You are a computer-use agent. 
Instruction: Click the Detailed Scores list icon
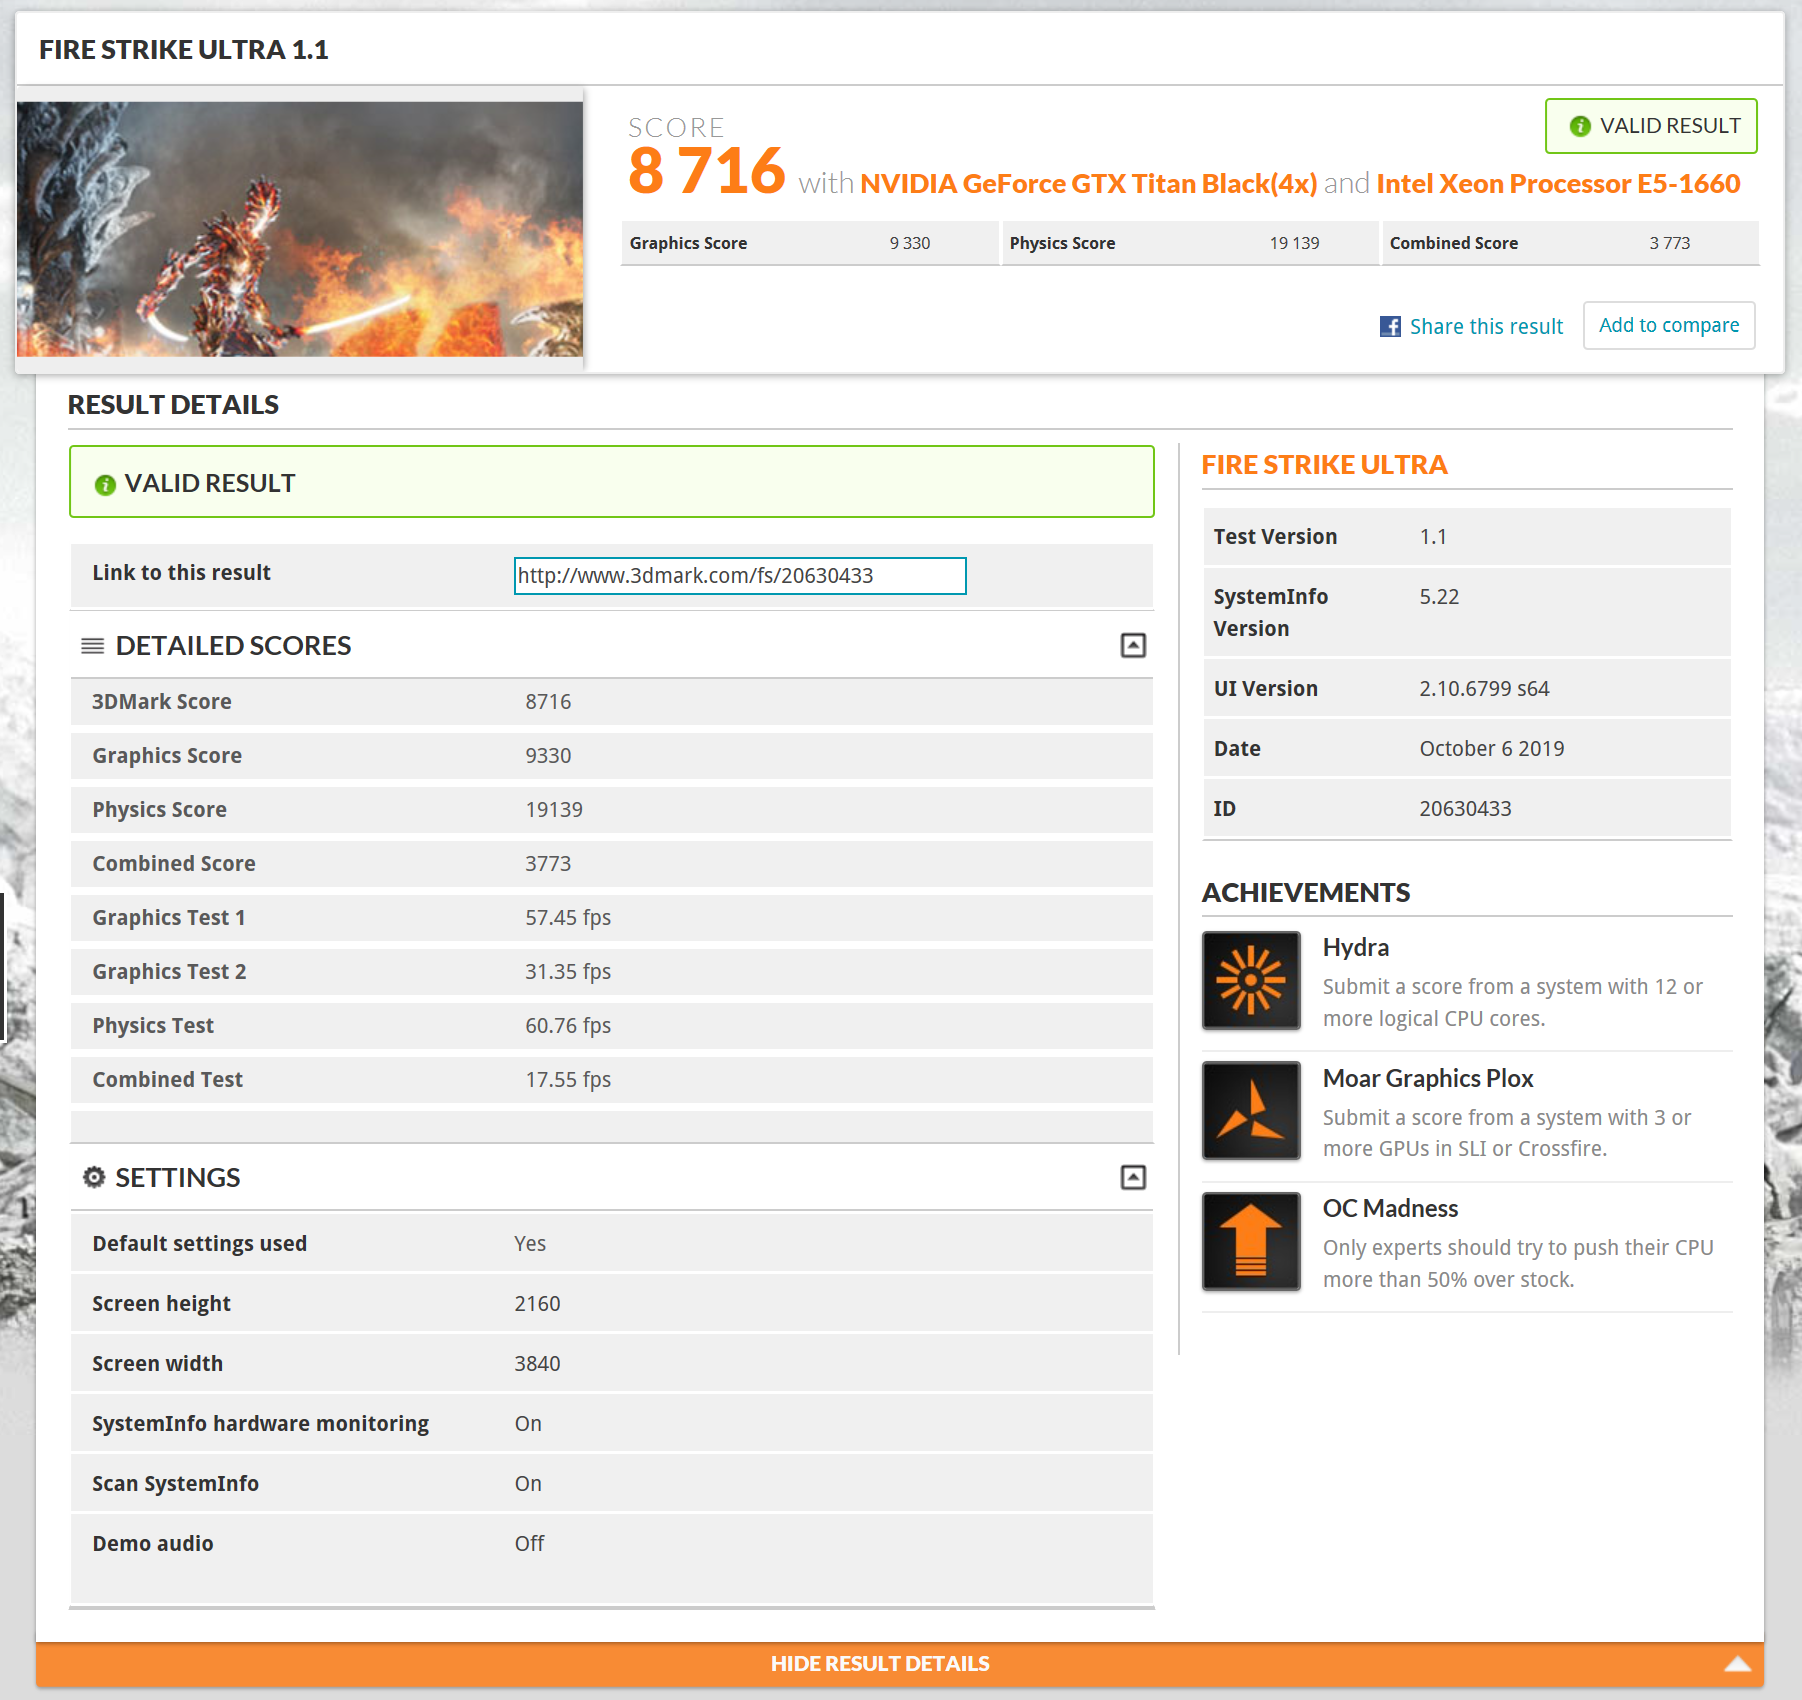(x=92, y=646)
